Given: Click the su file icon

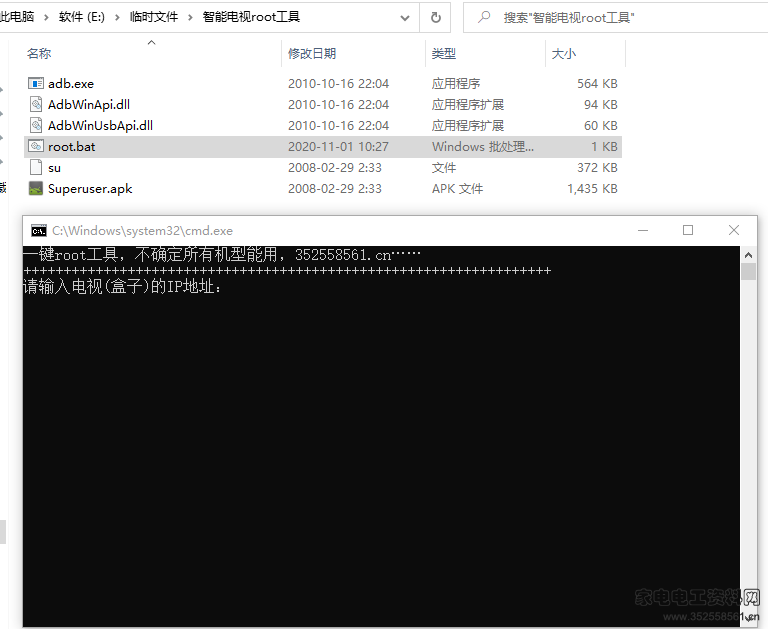Looking at the screenshot, I should coord(36,168).
